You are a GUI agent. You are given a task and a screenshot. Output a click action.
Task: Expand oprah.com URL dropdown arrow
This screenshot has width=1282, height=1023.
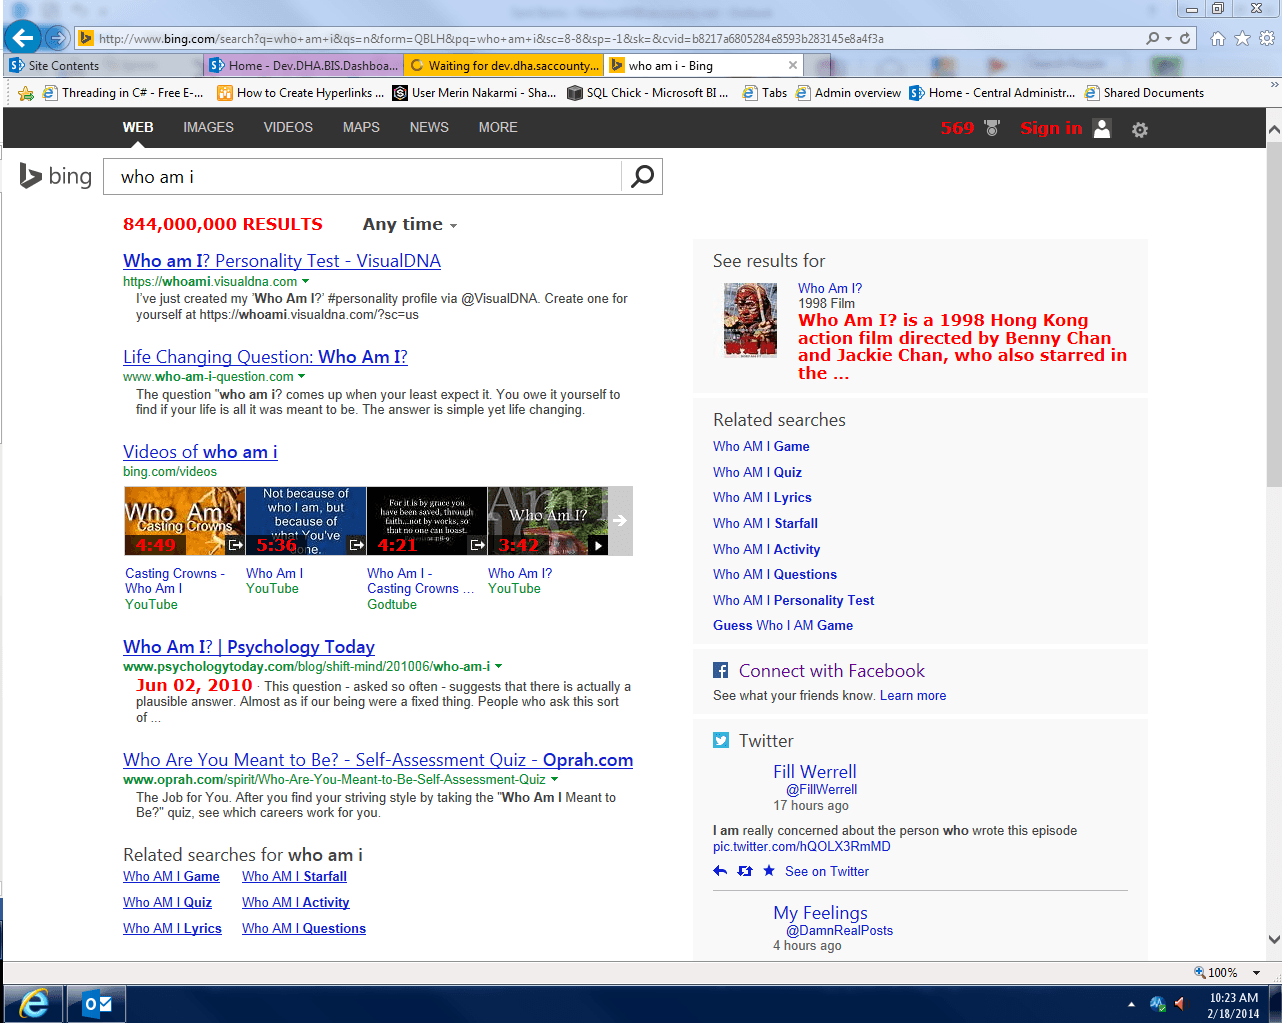pos(554,779)
